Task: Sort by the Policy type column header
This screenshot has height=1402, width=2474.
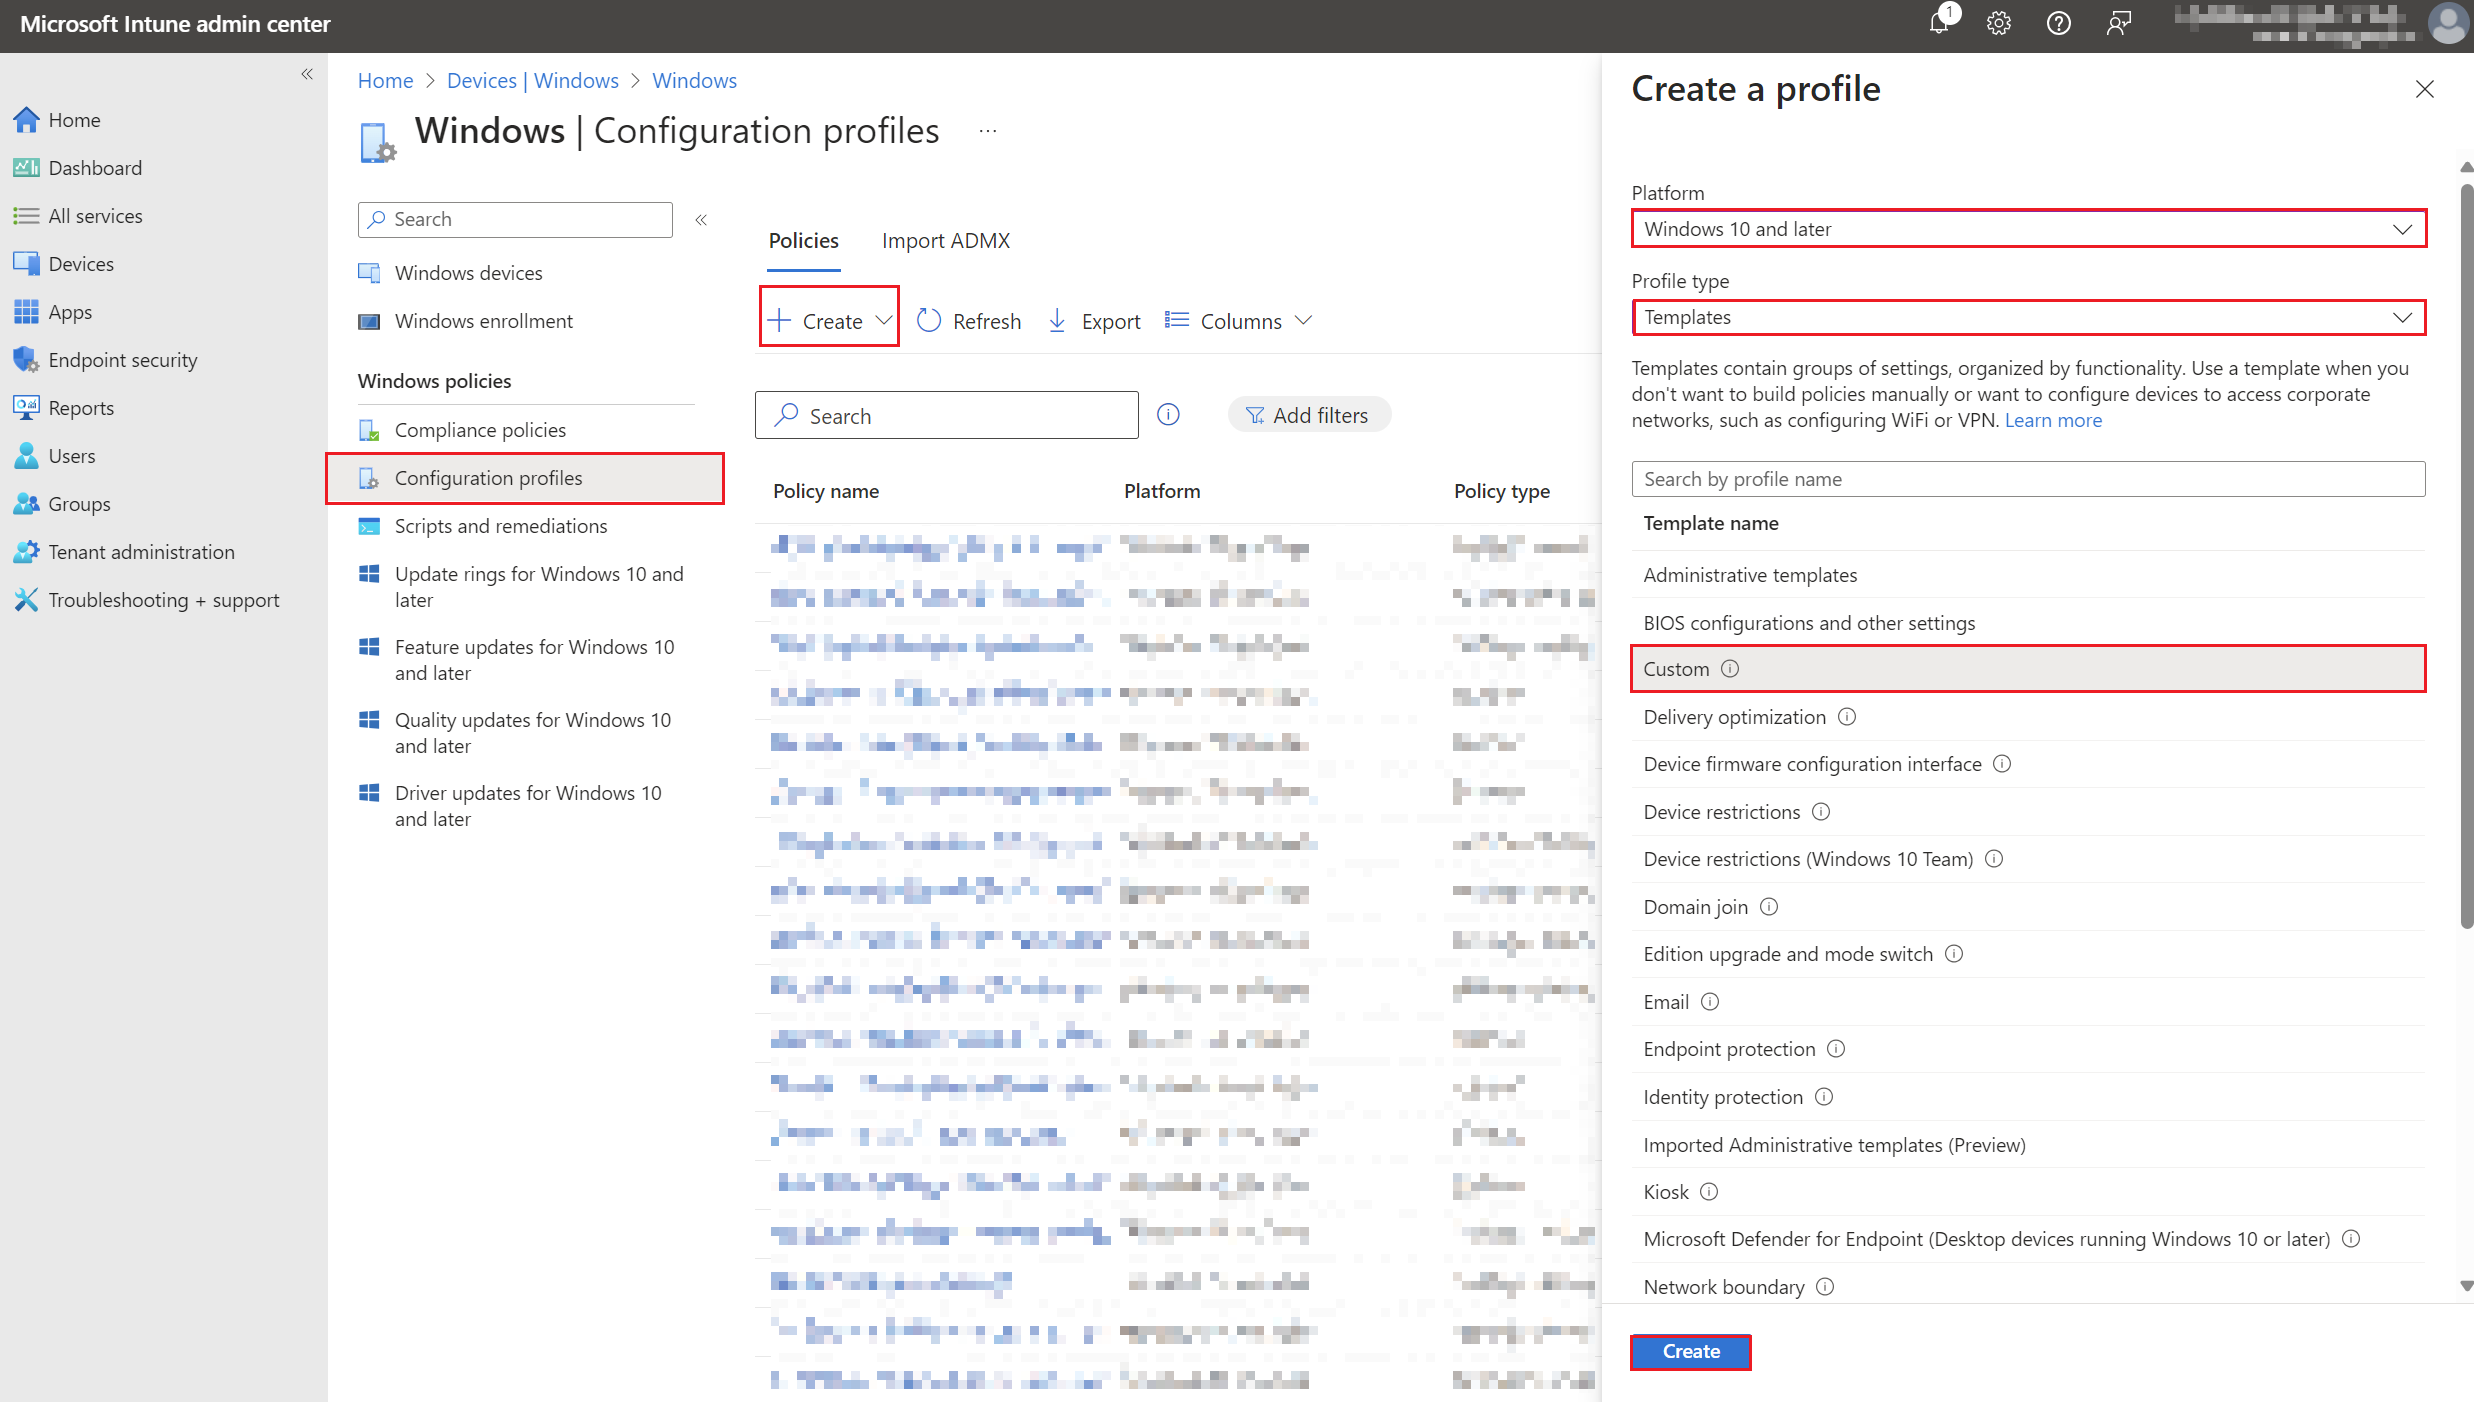Action: 1502,491
